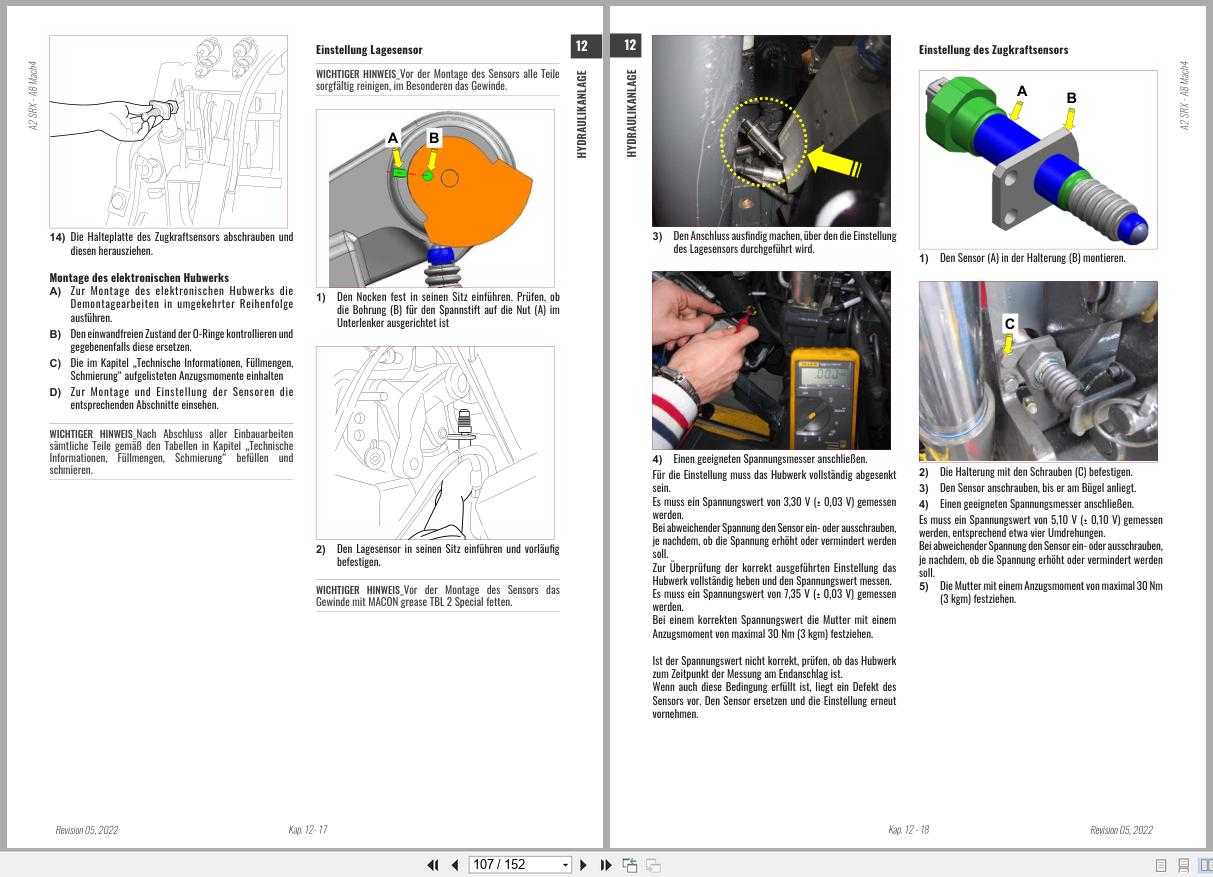Click footer text 'Kap. 12- 17'
Image resolution: width=1213 pixels, height=877 pixels.
coord(308,830)
